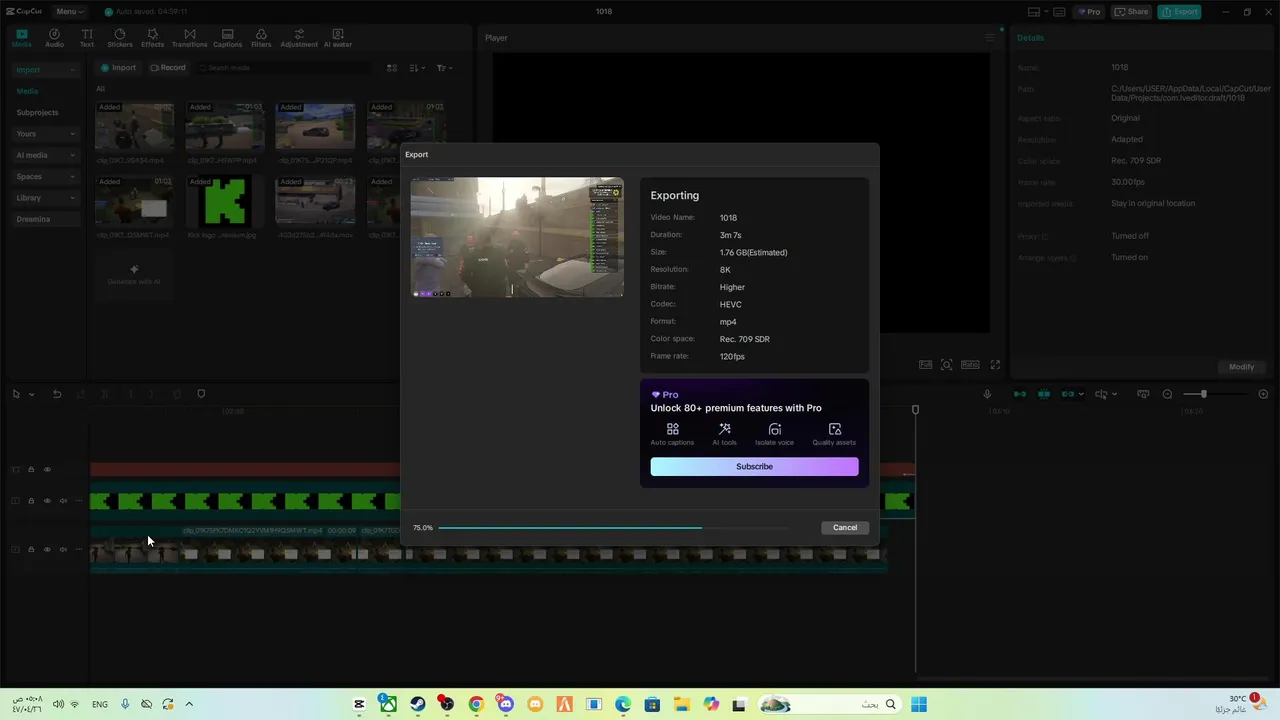Screen dimensions: 1280x720
Task: Hide the green K logo track
Action: [x=47, y=501]
